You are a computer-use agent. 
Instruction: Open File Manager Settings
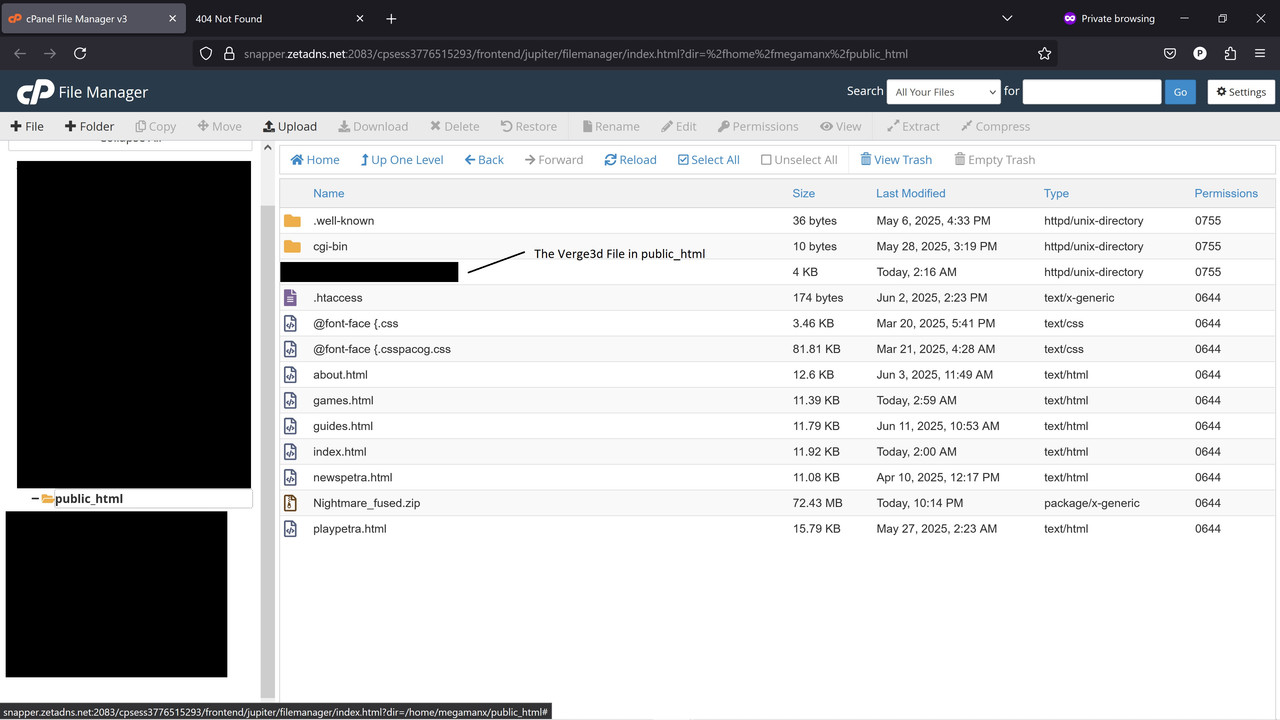(1241, 92)
